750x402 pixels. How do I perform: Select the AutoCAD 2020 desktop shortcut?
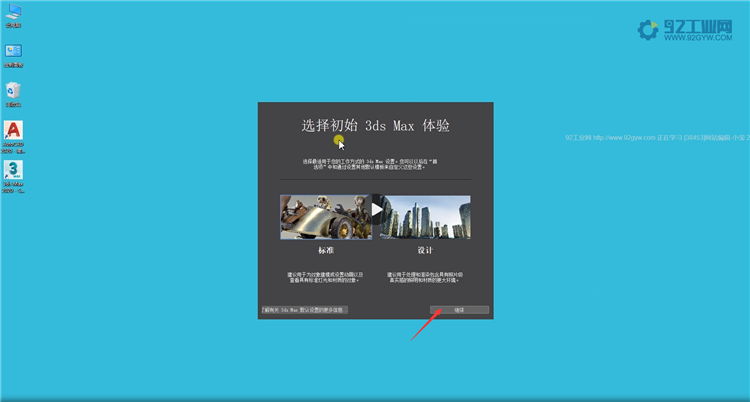[x=13, y=137]
